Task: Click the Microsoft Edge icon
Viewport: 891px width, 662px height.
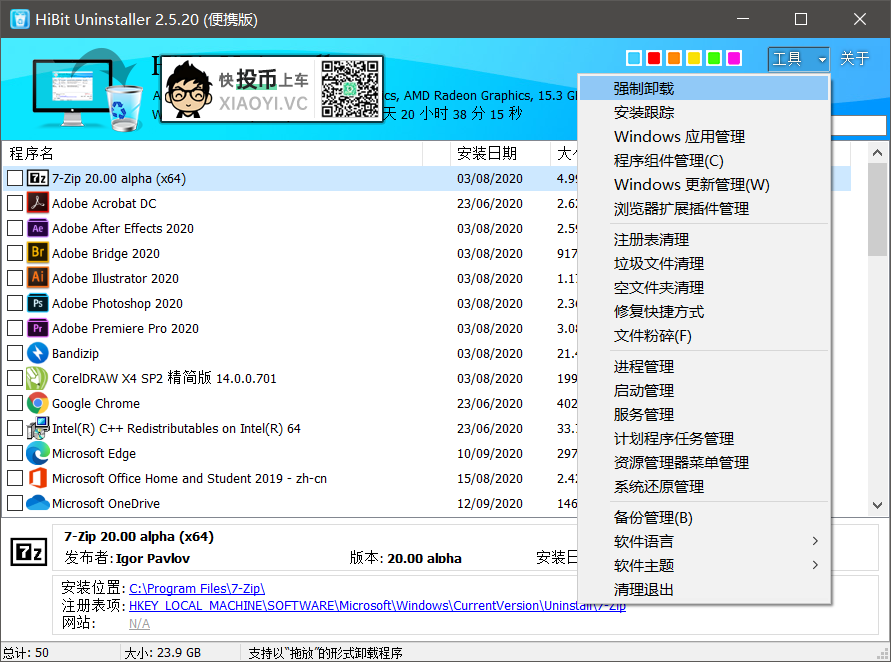Action: 38,454
